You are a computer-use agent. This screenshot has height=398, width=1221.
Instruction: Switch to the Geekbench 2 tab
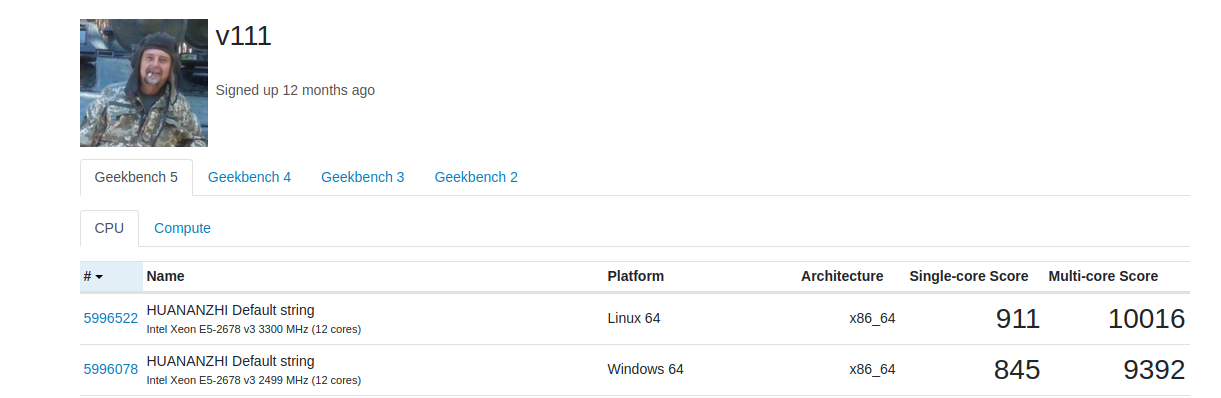(x=476, y=177)
